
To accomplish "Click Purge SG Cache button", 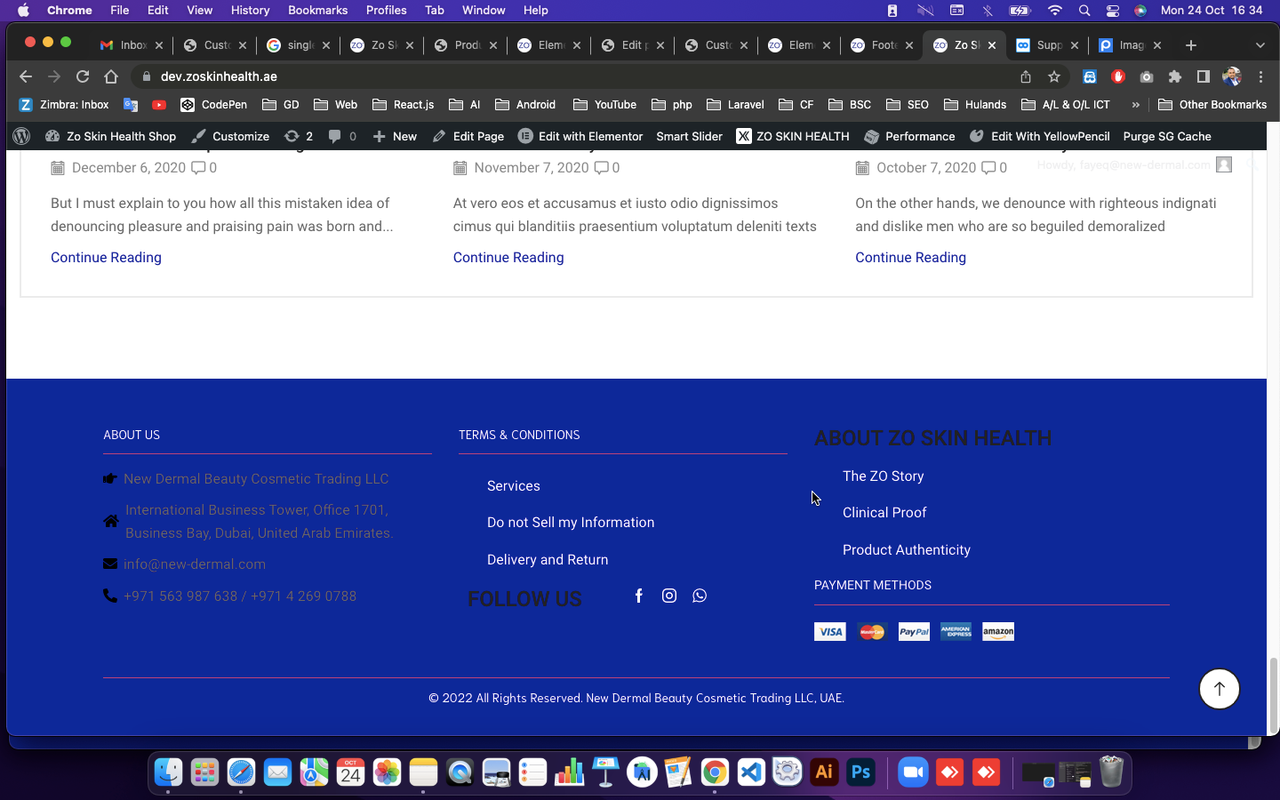I will click(x=1167, y=136).
